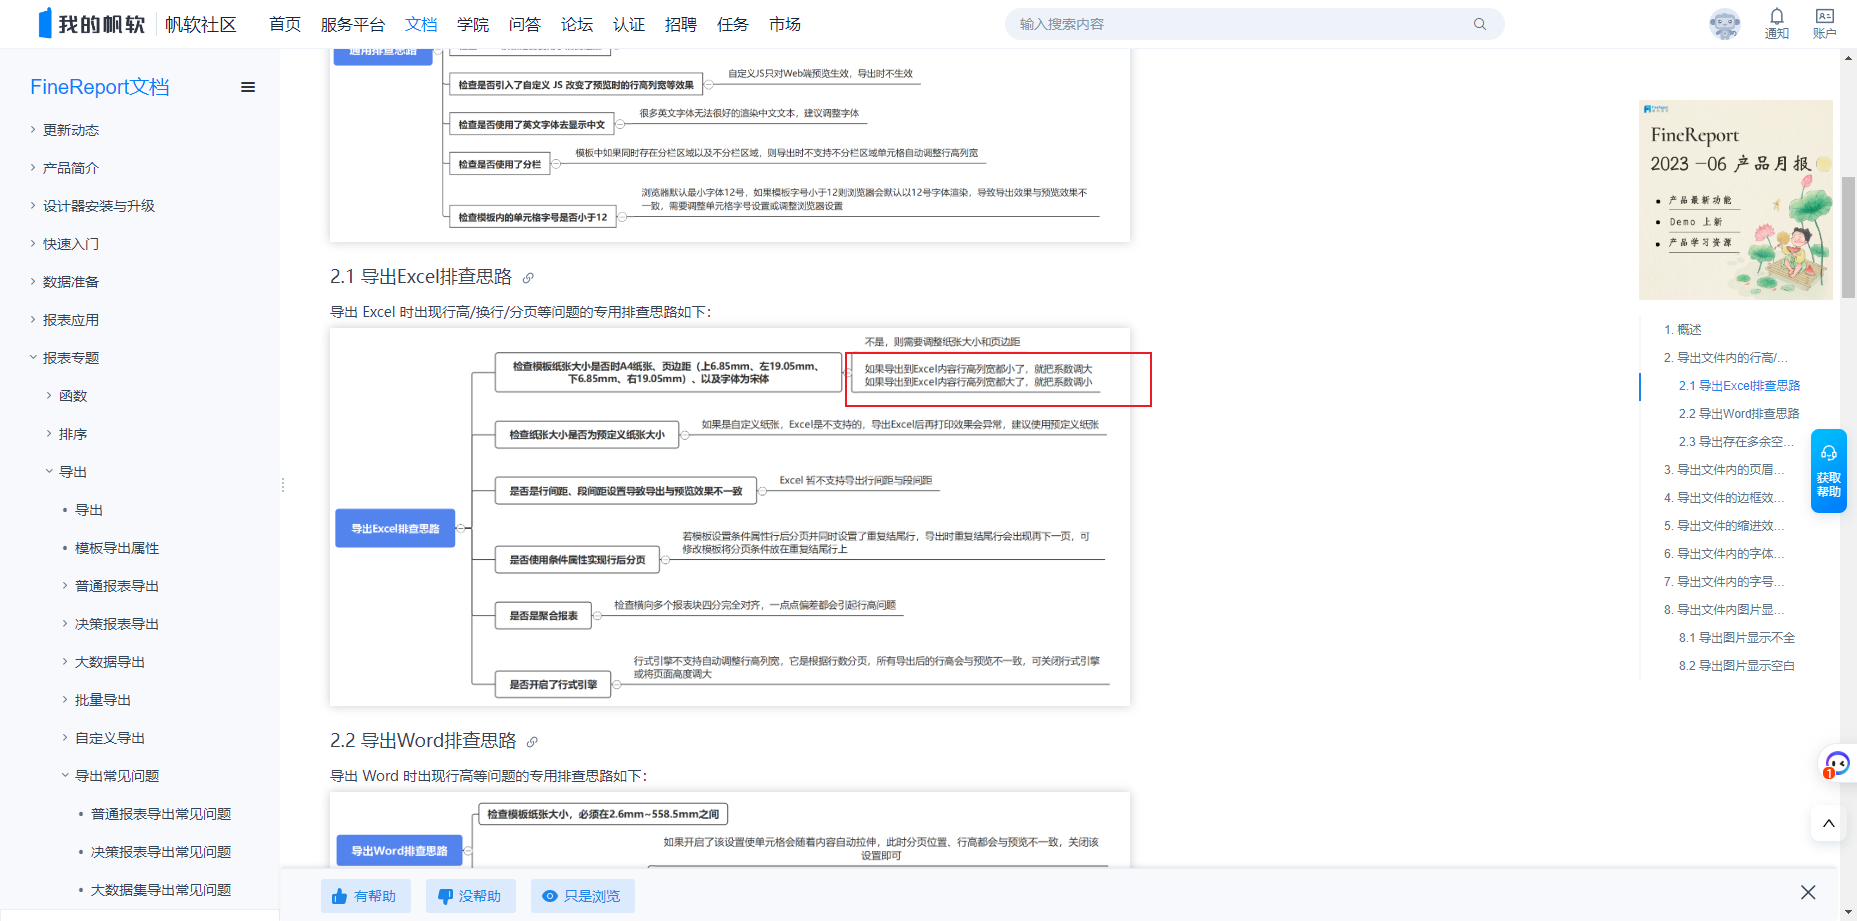The image size is (1857, 921).
Task: Click the thumbs-up 有帮助 button
Action: (x=365, y=896)
